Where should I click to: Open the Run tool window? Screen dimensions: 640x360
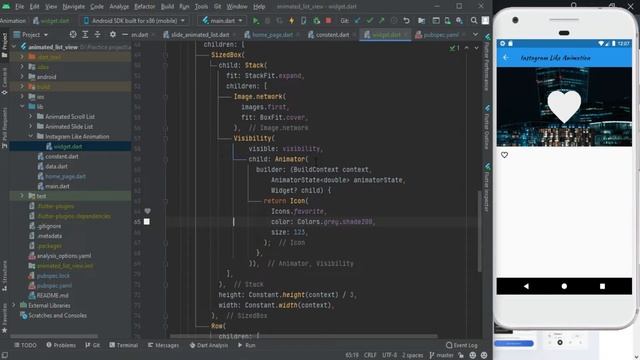247,345
